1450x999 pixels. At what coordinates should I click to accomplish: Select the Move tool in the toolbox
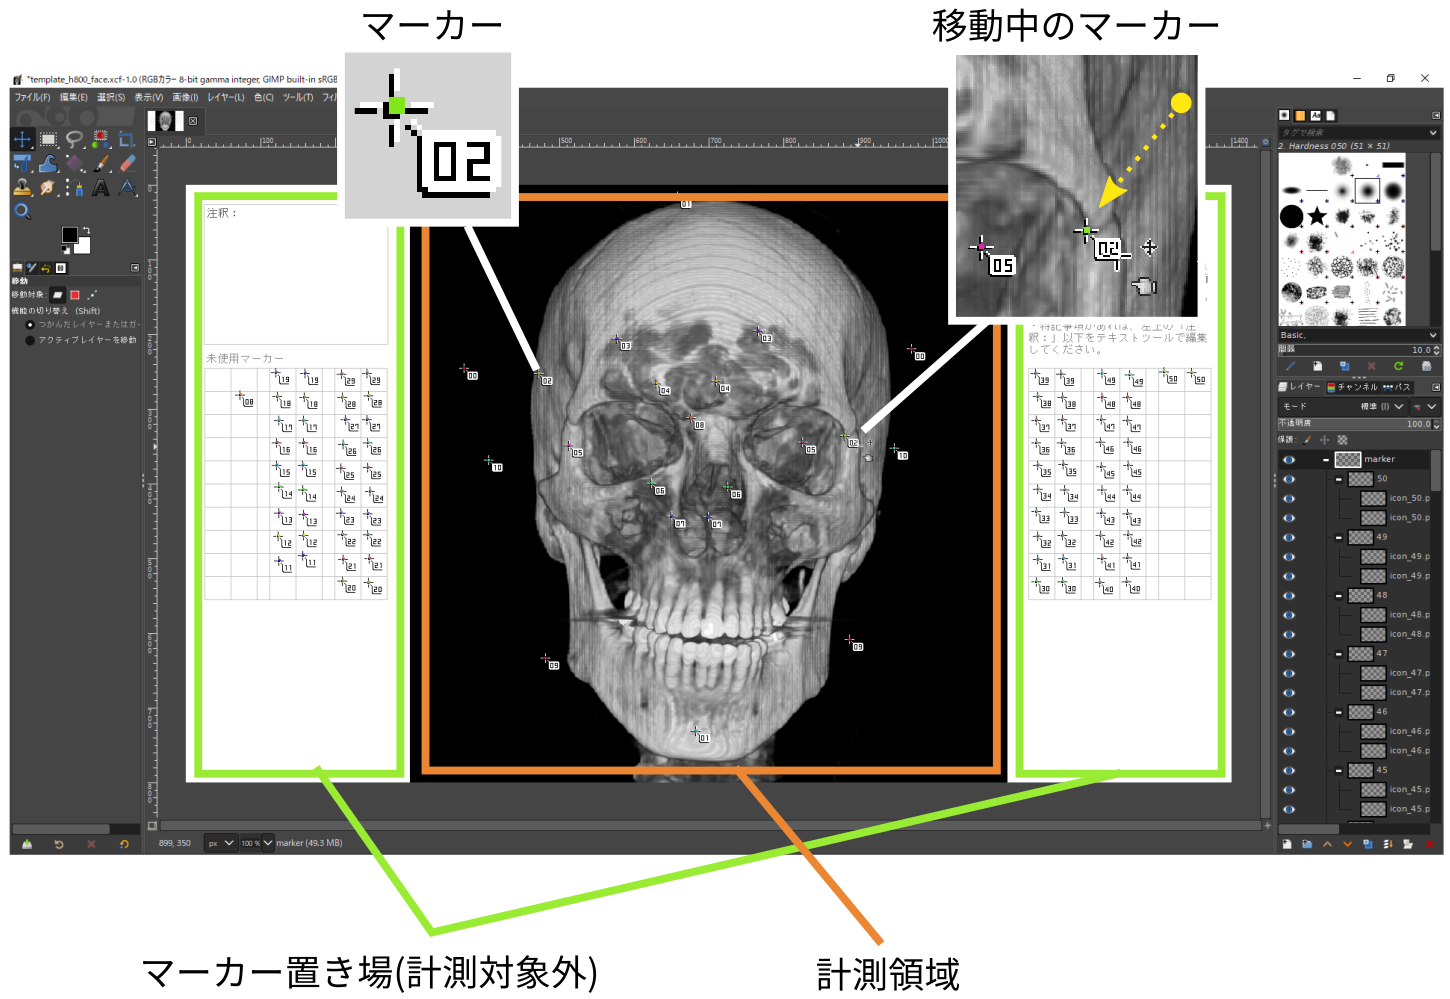22,139
